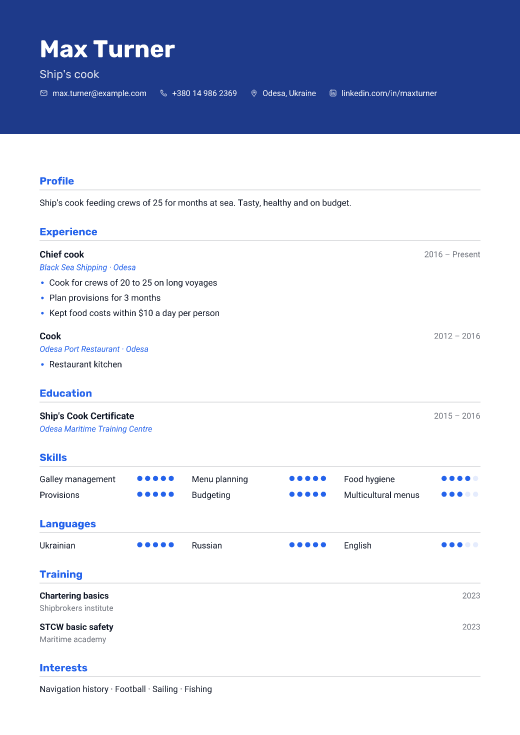
Task: Click the Football interest
Action: point(130,689)
